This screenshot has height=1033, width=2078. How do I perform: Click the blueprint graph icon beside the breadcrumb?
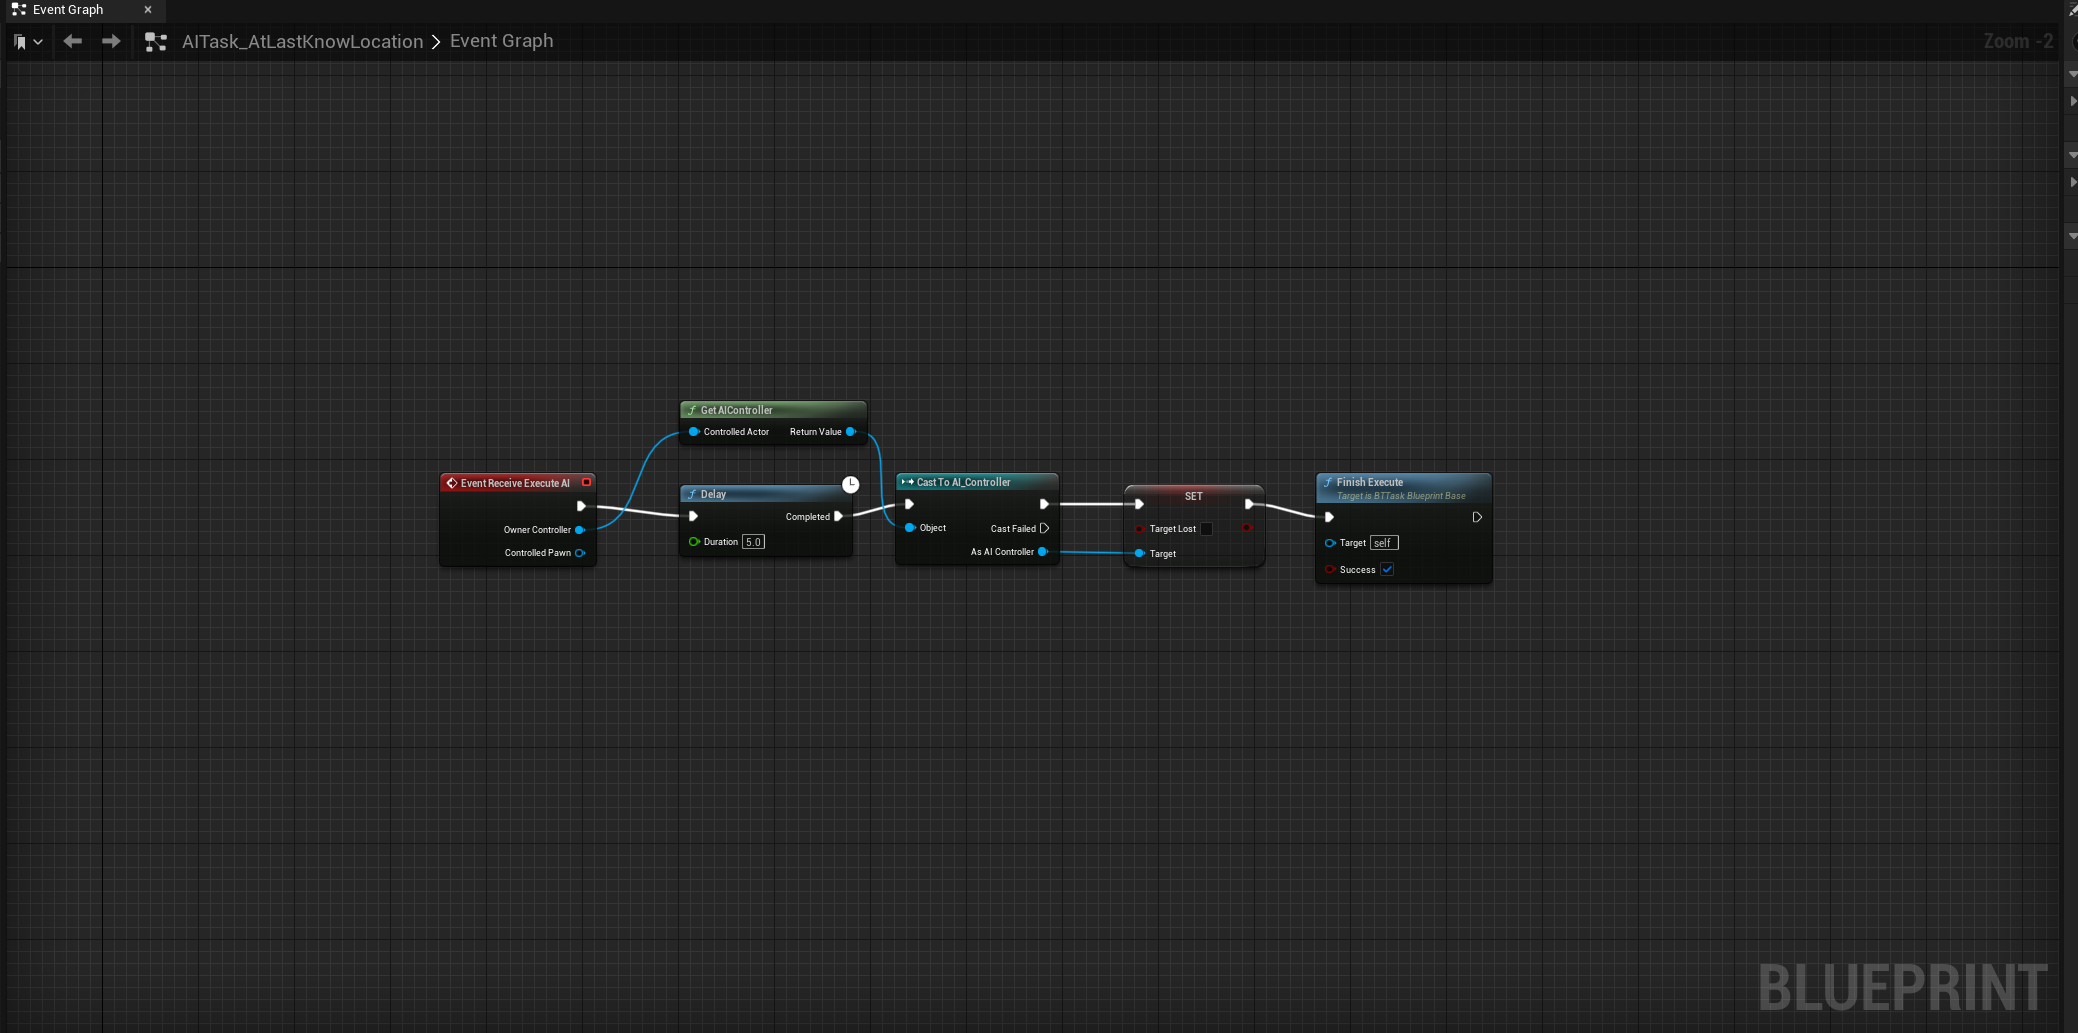click(x=155, y=42)
